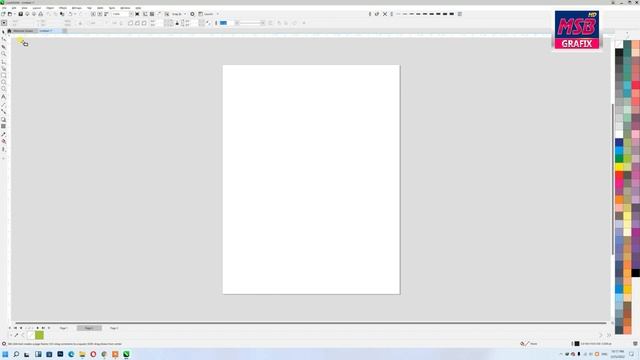Pick the red swatch in color palette
This screenshot has height=360, width=640.
point(619,175)
